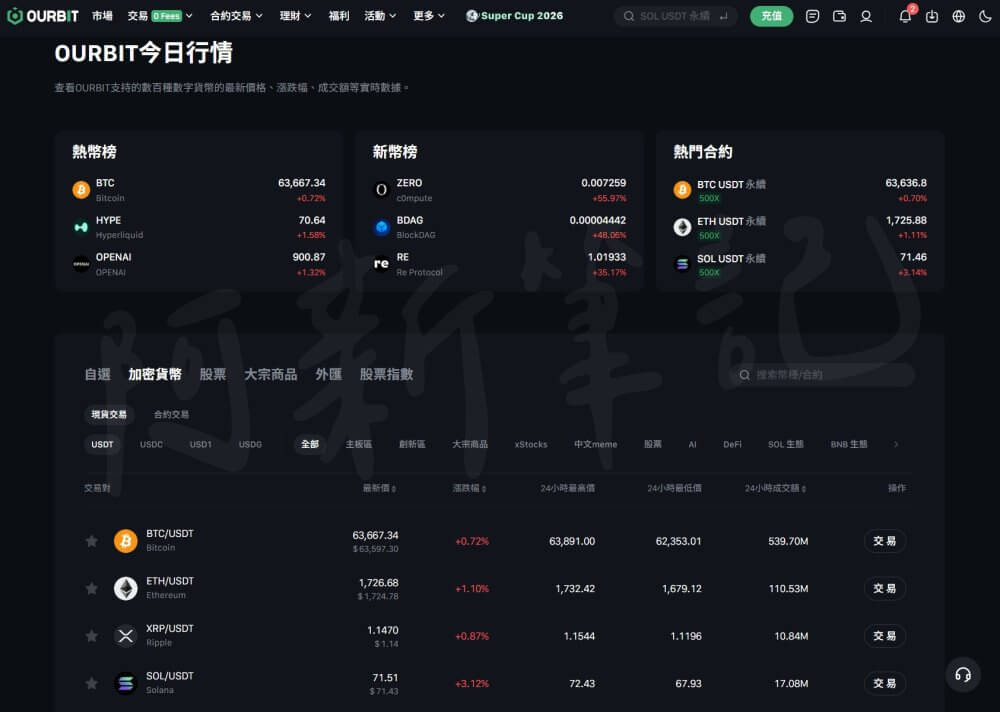1000x712 pixels.
Task: Click 交易 button for SOL/USDT
Action: 885,683
